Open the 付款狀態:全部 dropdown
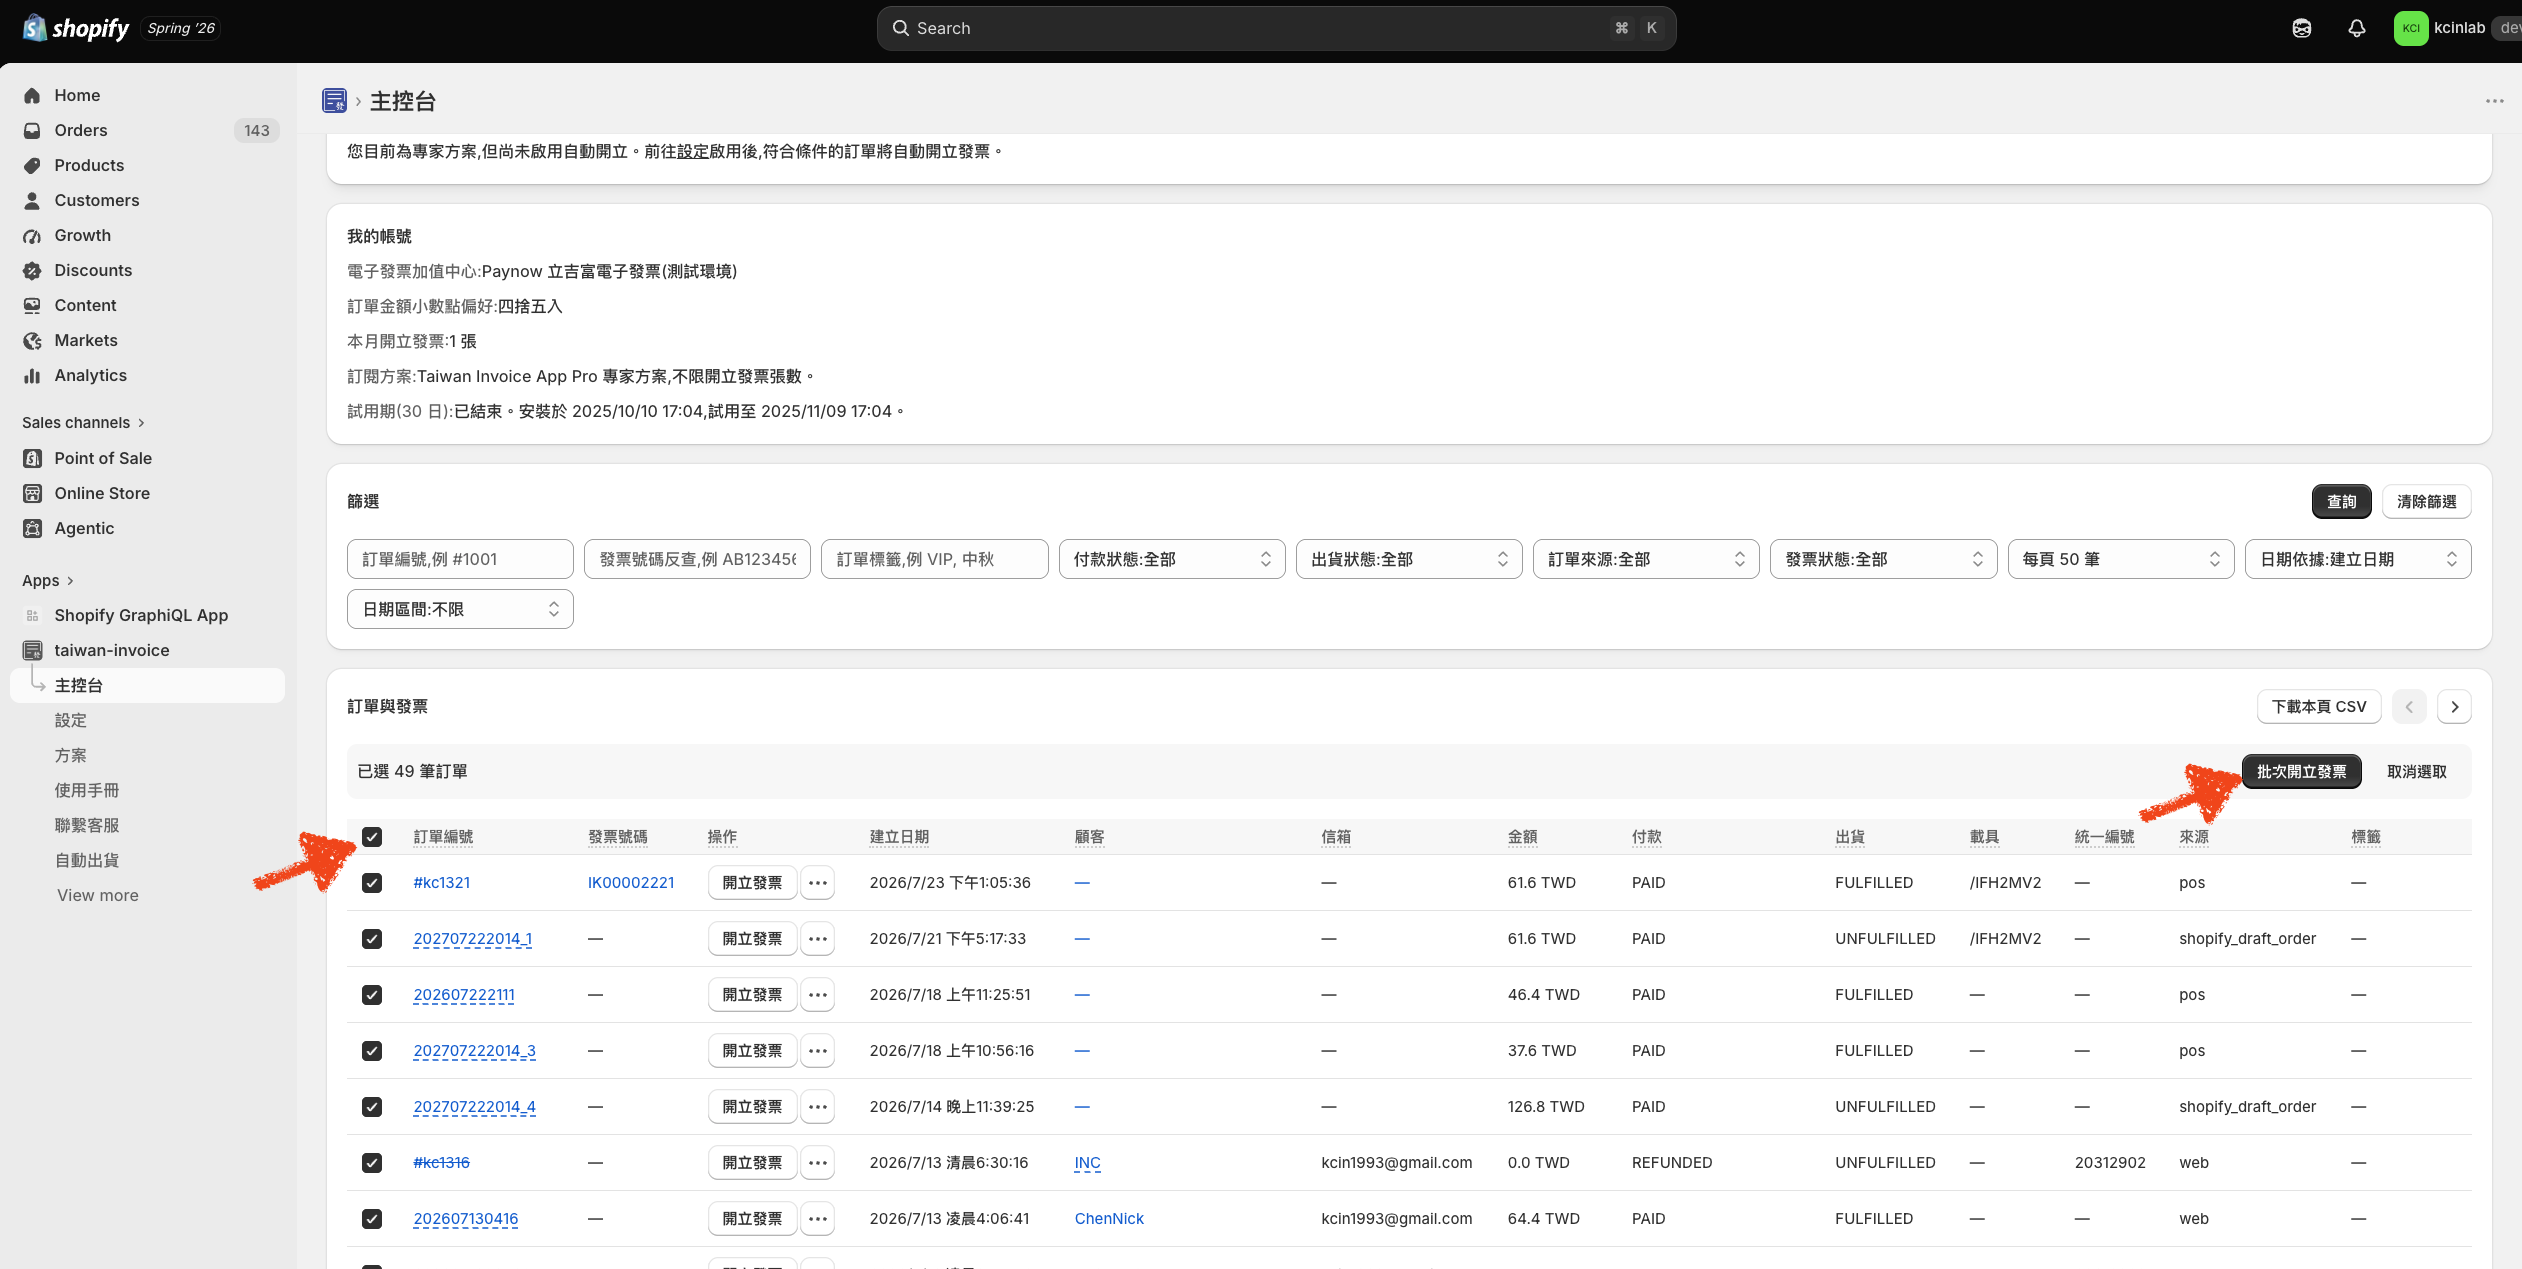Image resolution: width=2522 pixels, height=1269 pixels. [1171, 559]
